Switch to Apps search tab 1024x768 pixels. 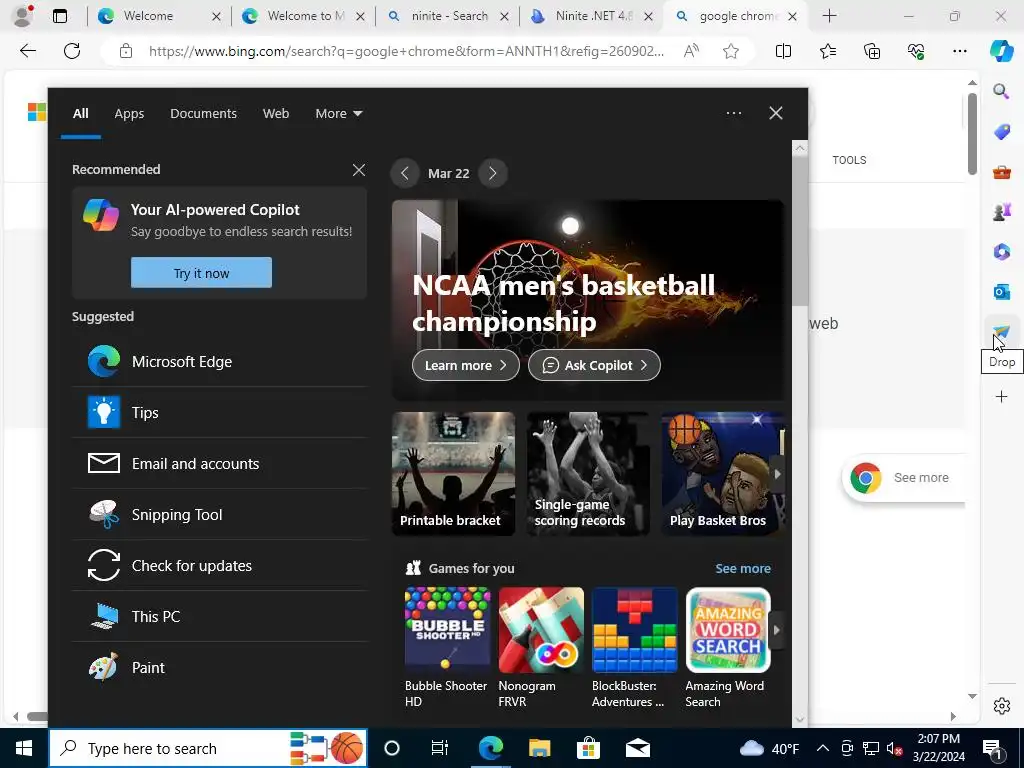click(129, 114)
